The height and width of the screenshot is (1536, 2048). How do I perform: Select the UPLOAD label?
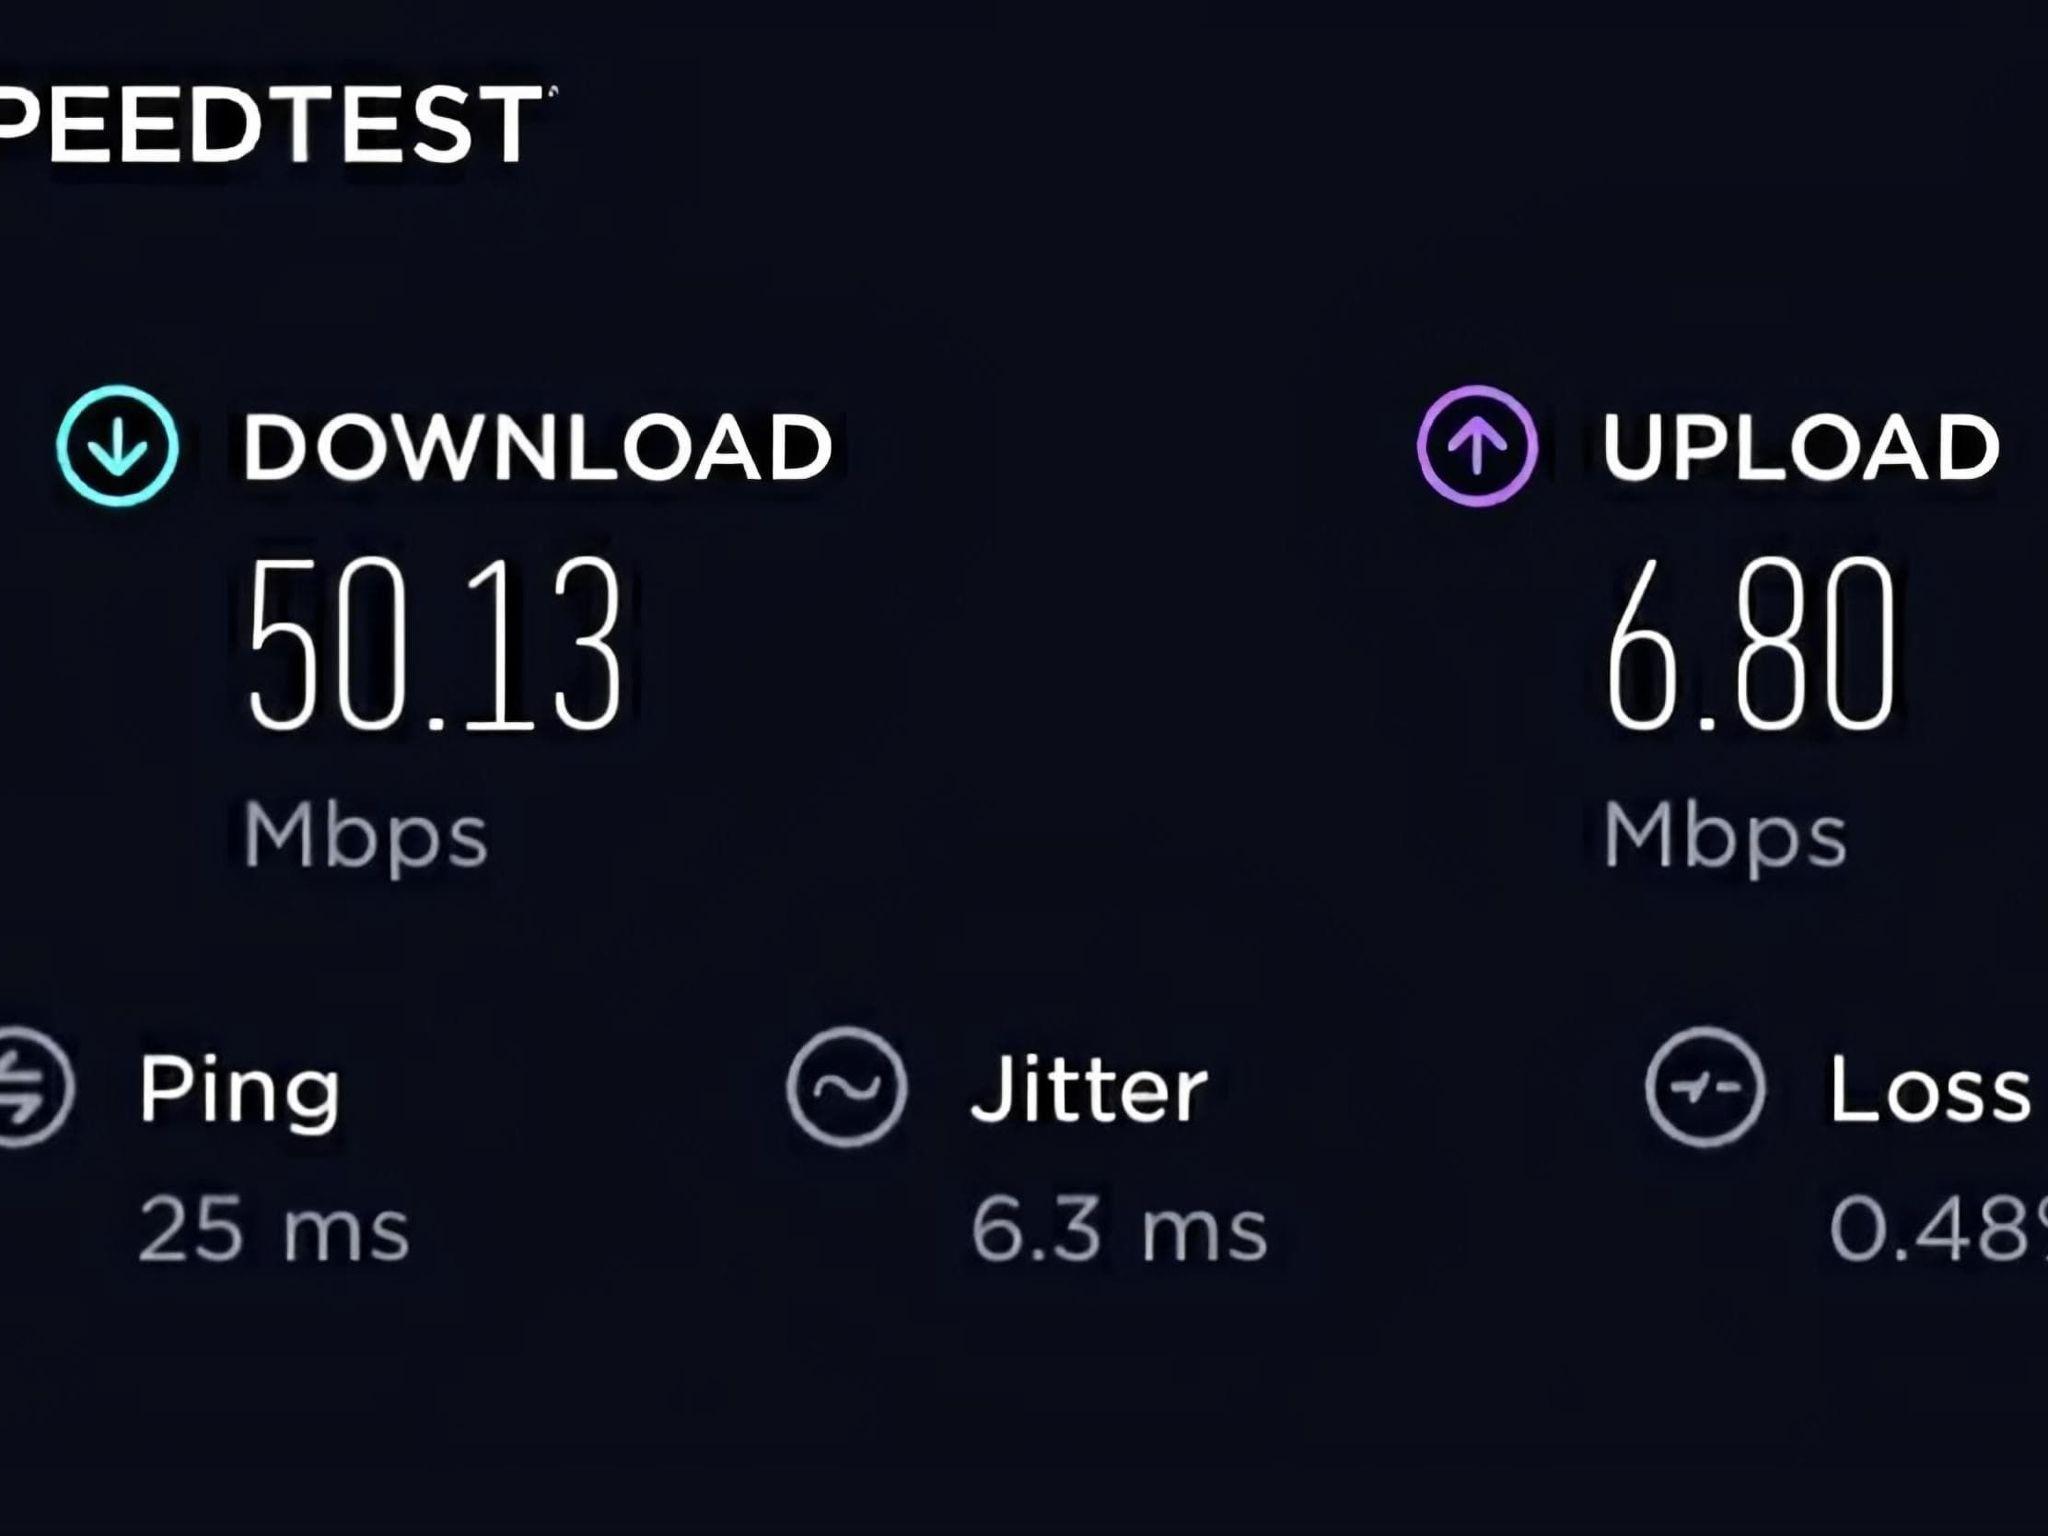tap(1800, 447)
